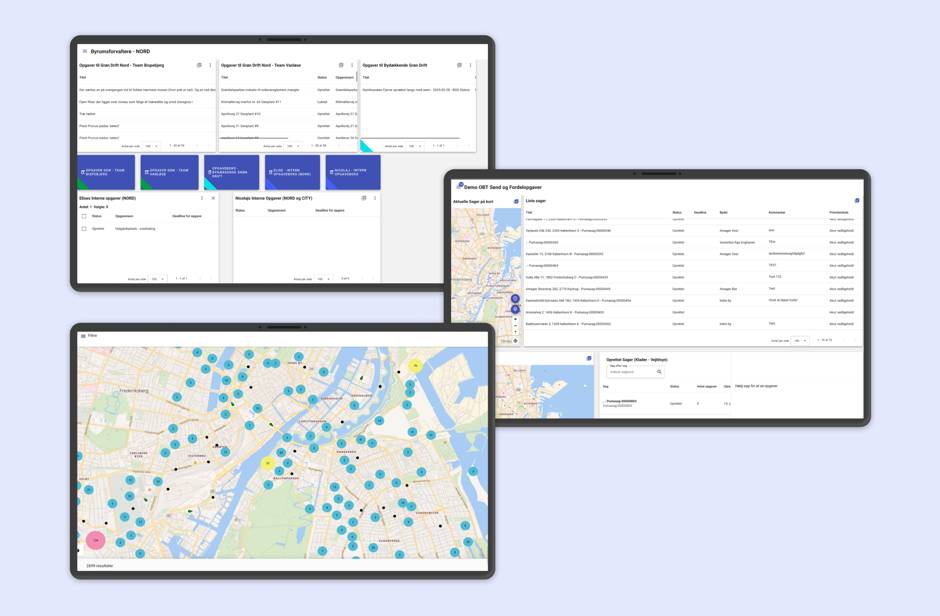The width and height of the screenshot is (940, 616).
Task: Open rows-per-page dropdown under Liste sager
Action: (799, 340)
